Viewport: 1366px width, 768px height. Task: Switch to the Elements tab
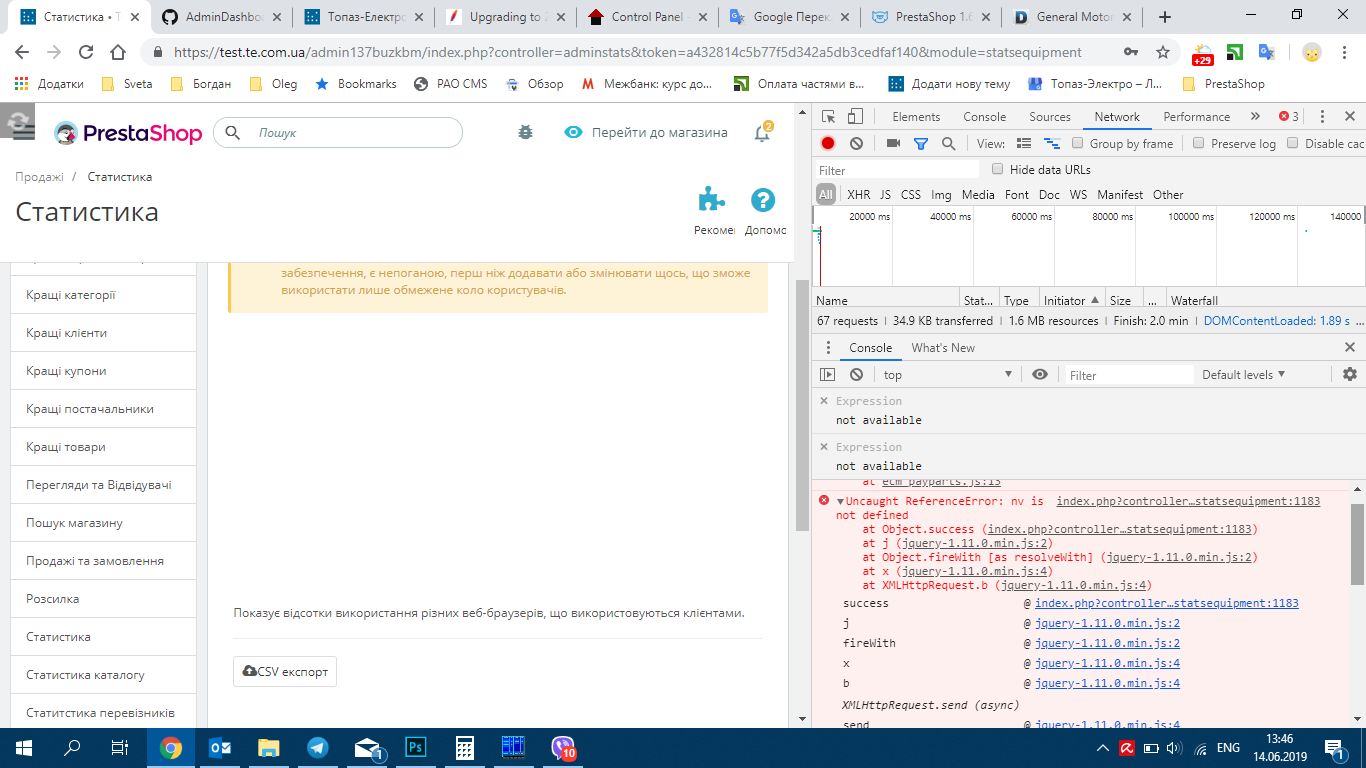[916, 117]
